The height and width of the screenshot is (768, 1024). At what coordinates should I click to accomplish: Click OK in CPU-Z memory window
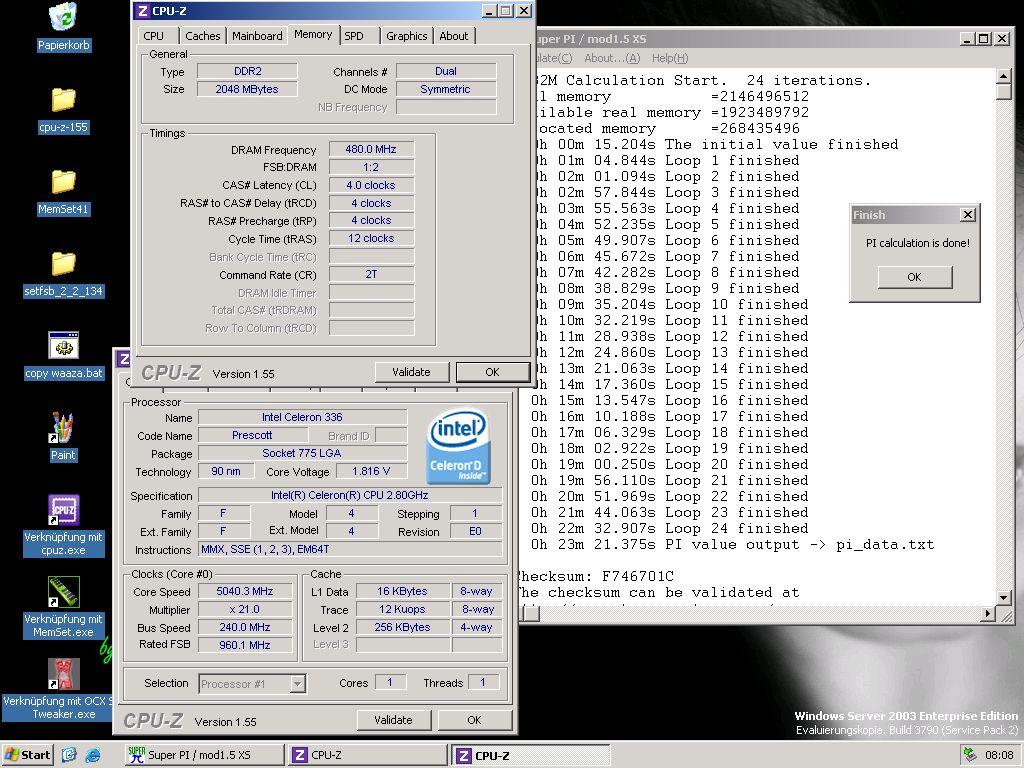pyautogui.click(x=492, y=372)
